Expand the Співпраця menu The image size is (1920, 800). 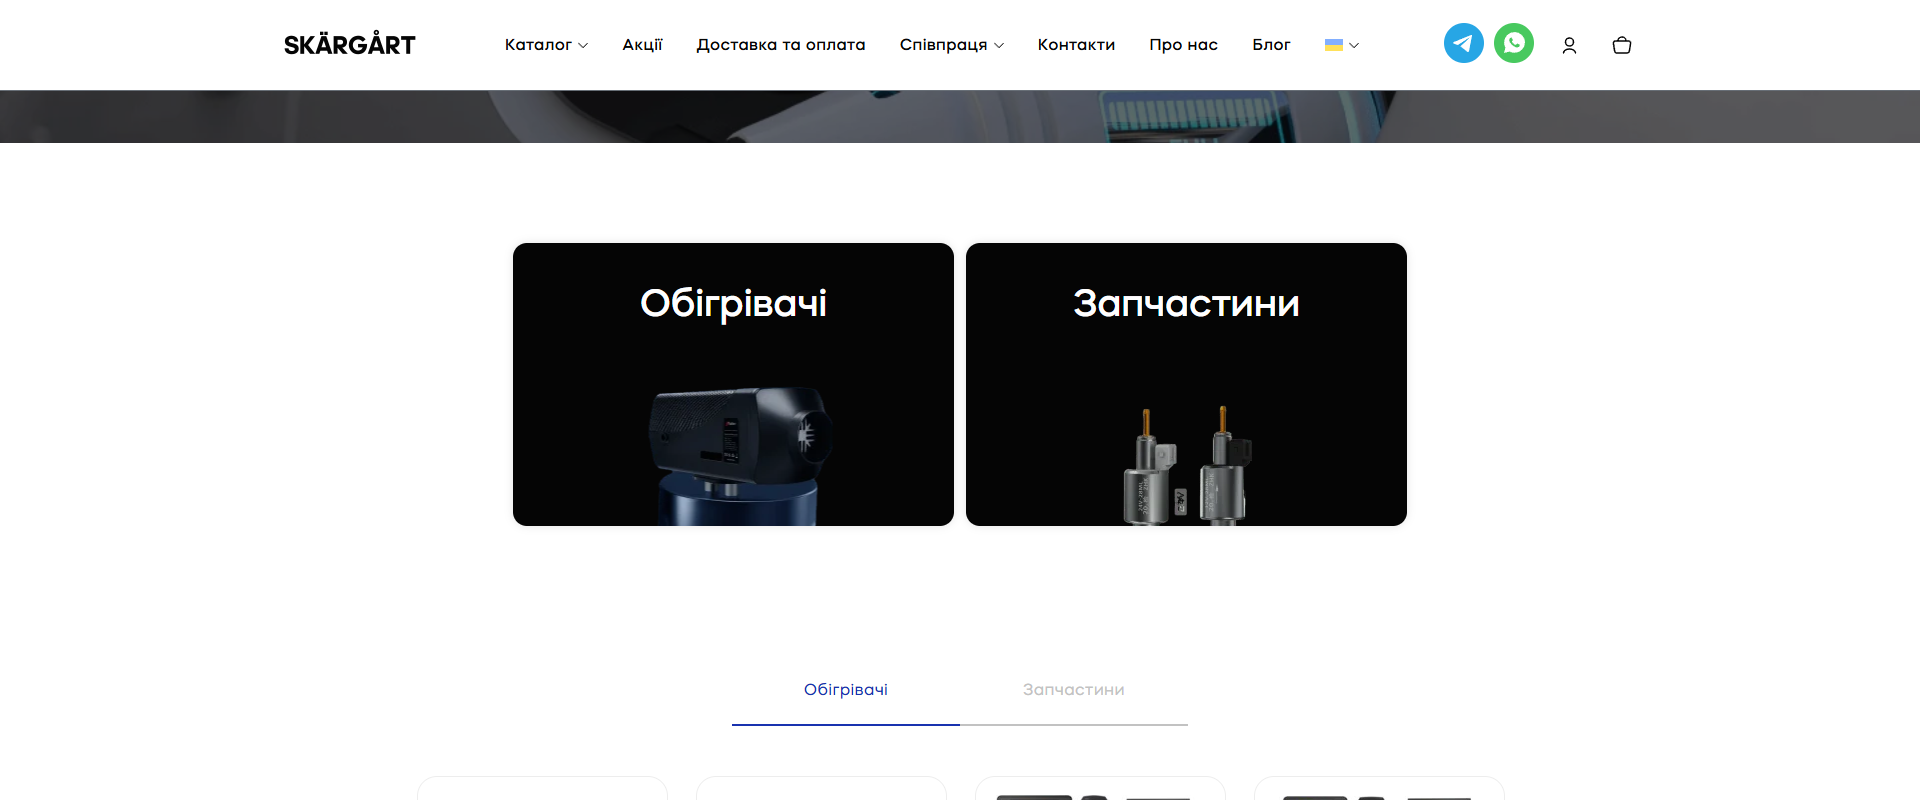click(951, 45)
